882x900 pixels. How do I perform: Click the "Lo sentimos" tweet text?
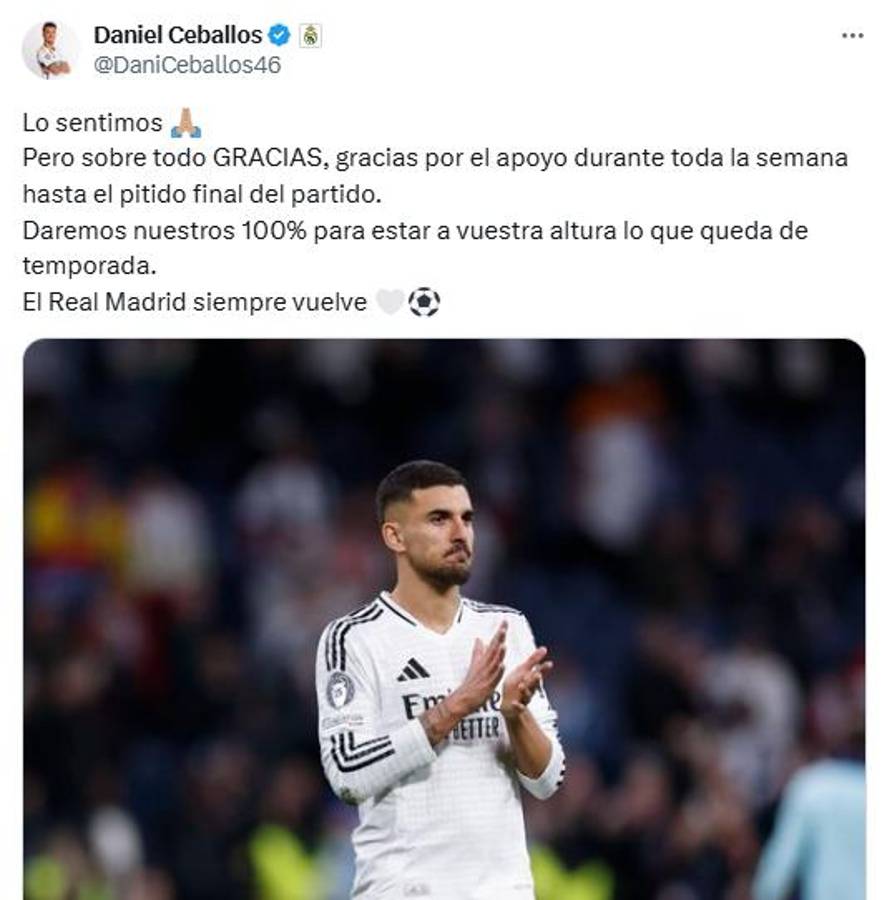pyautogui.click(x=92, y=123)
